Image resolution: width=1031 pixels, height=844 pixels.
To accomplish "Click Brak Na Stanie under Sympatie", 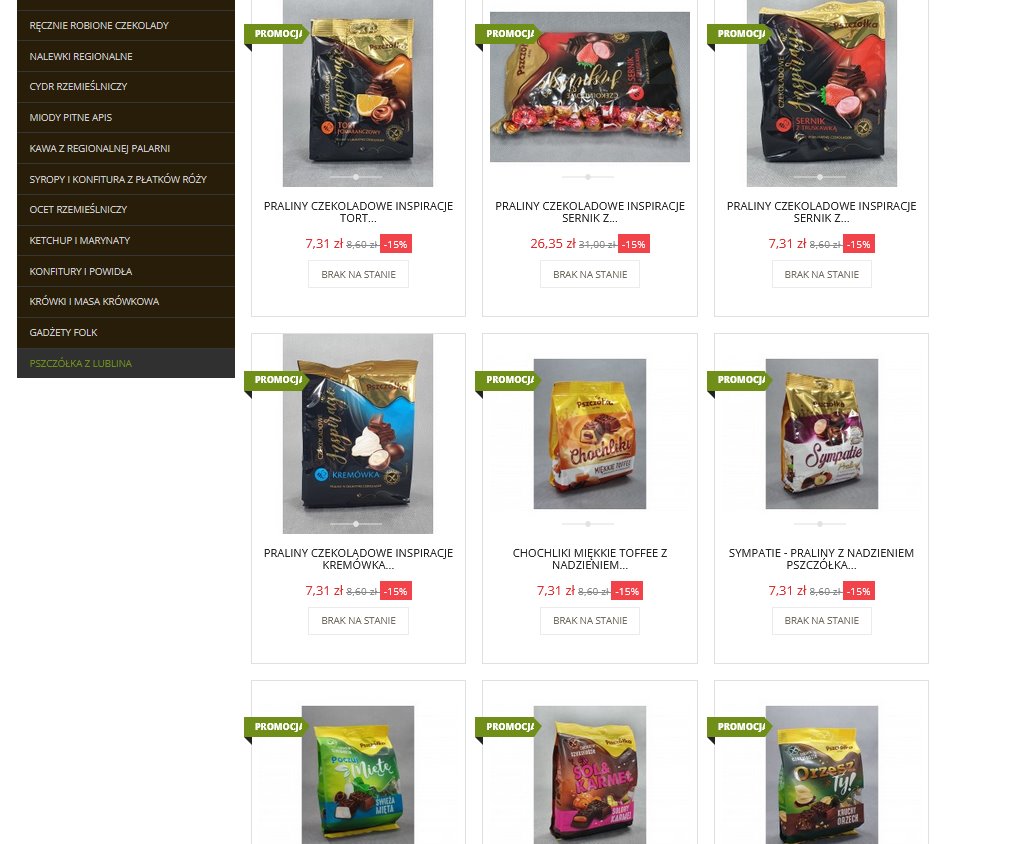I will pyautogui.click(x=822, y=621).
